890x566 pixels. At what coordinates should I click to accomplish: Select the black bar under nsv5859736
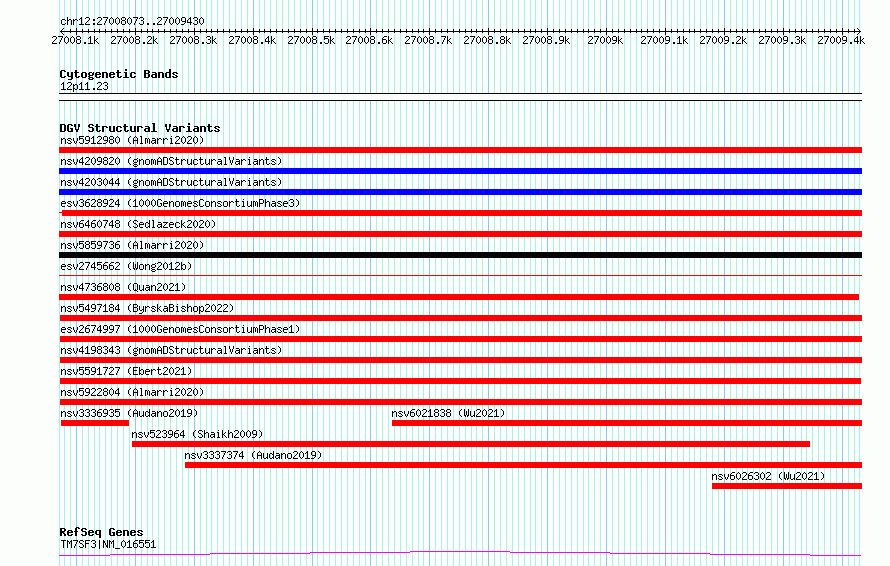[460, 255]
